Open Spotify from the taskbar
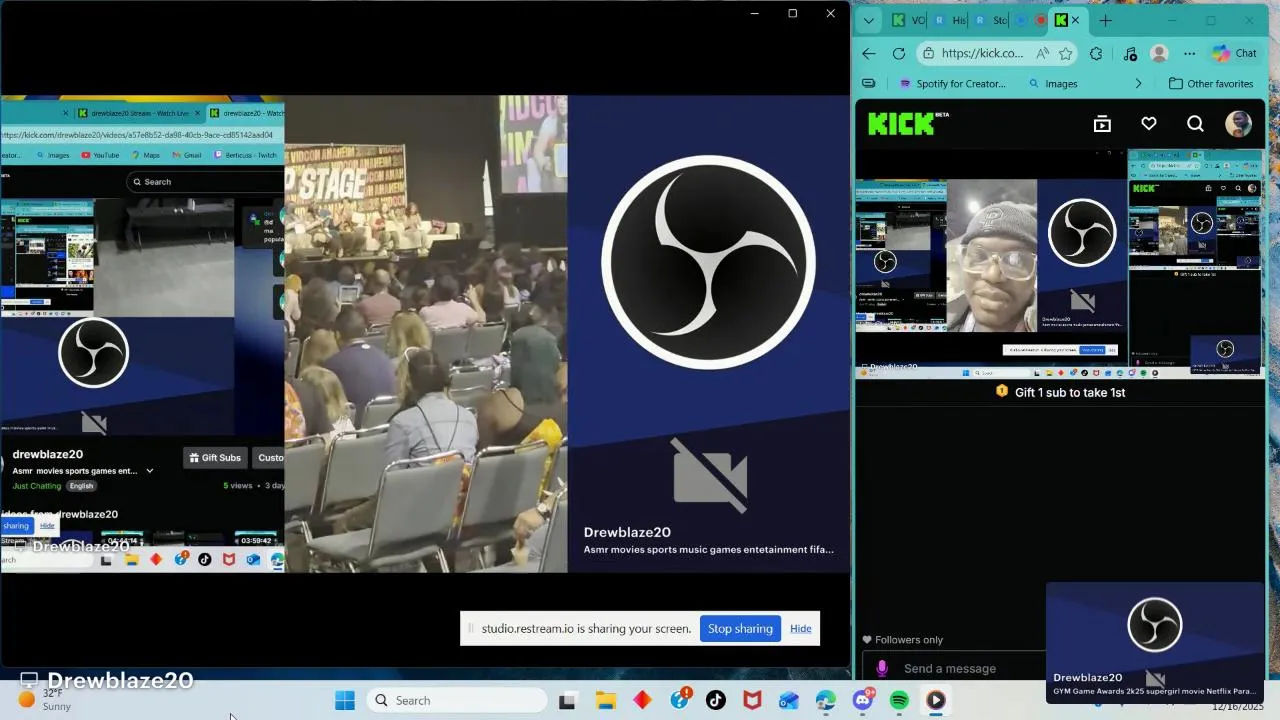This screenshot has height=720, width=1280. [899, 701]
